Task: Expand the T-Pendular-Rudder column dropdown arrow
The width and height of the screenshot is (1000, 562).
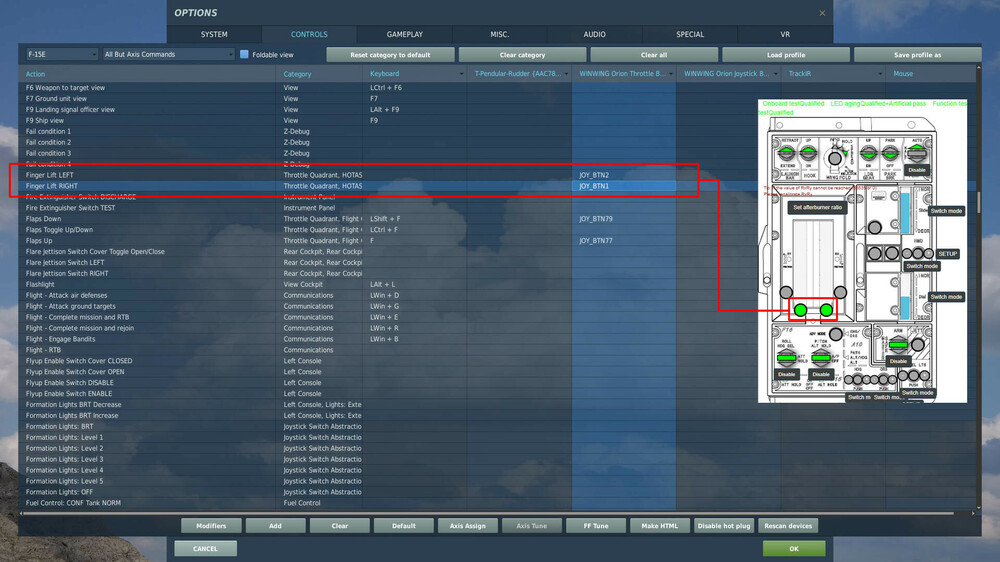Action: click(566, 74)
